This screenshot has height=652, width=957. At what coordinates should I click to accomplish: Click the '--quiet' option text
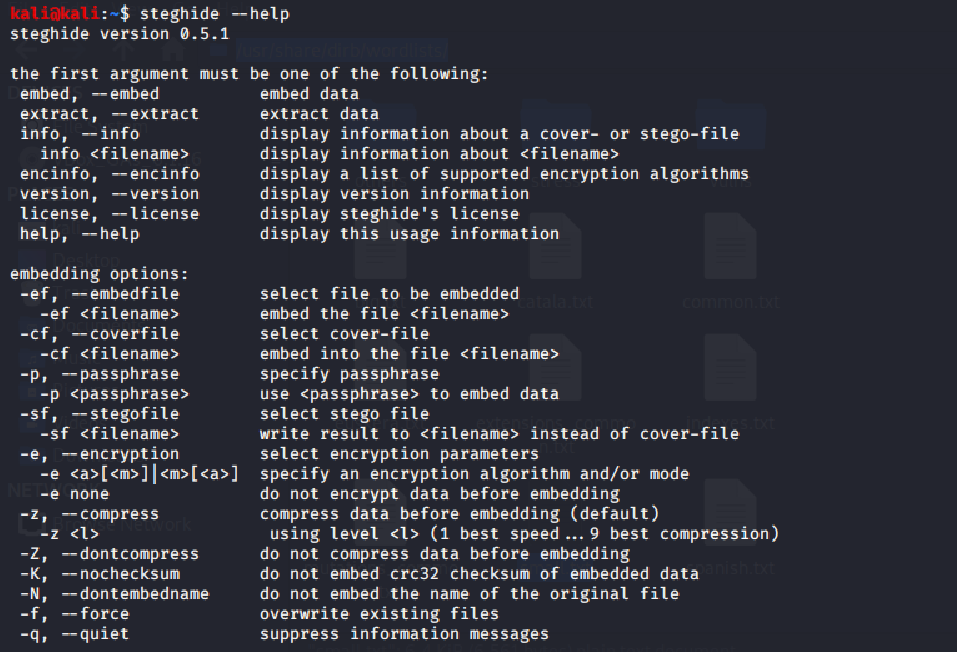[95, 634]
